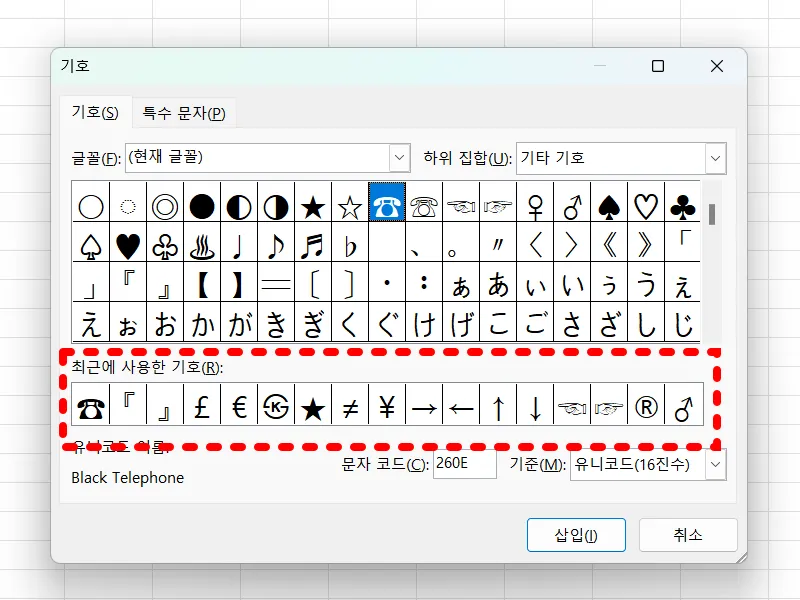Viewport: 800px width, 600px height.
Task: Select the down arrow ↓ symbol
Action: [535, 404]
